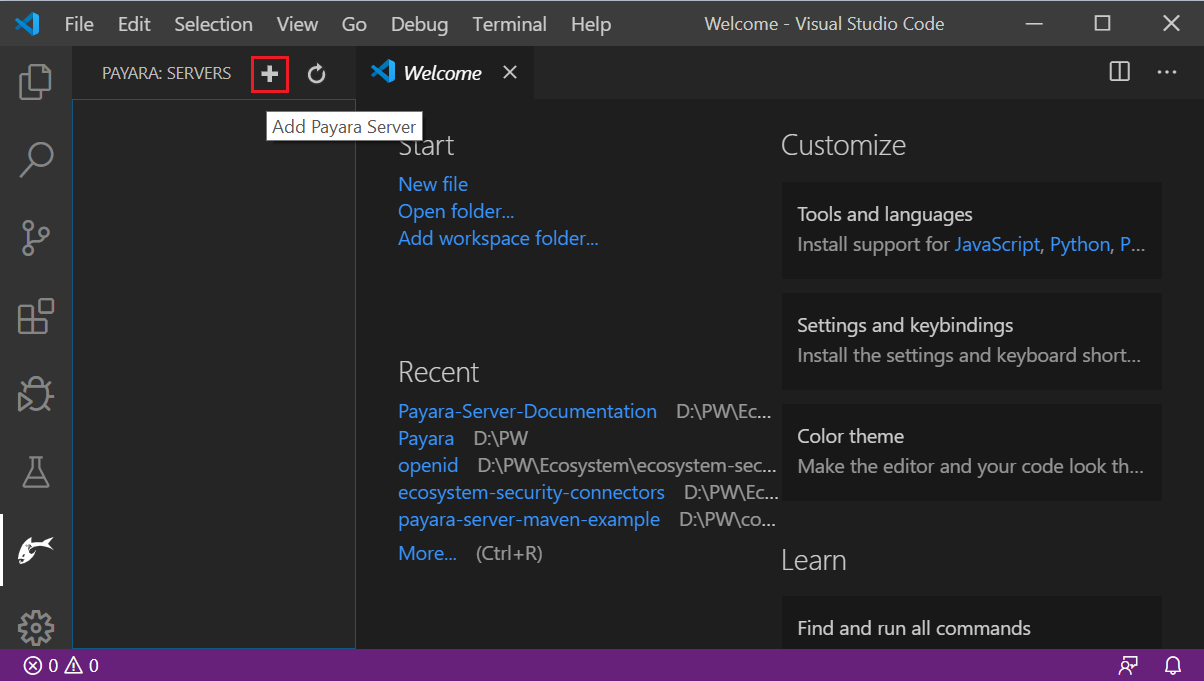Open the Debug view with bug icon

pyautogui.click(x=36, y=394)
